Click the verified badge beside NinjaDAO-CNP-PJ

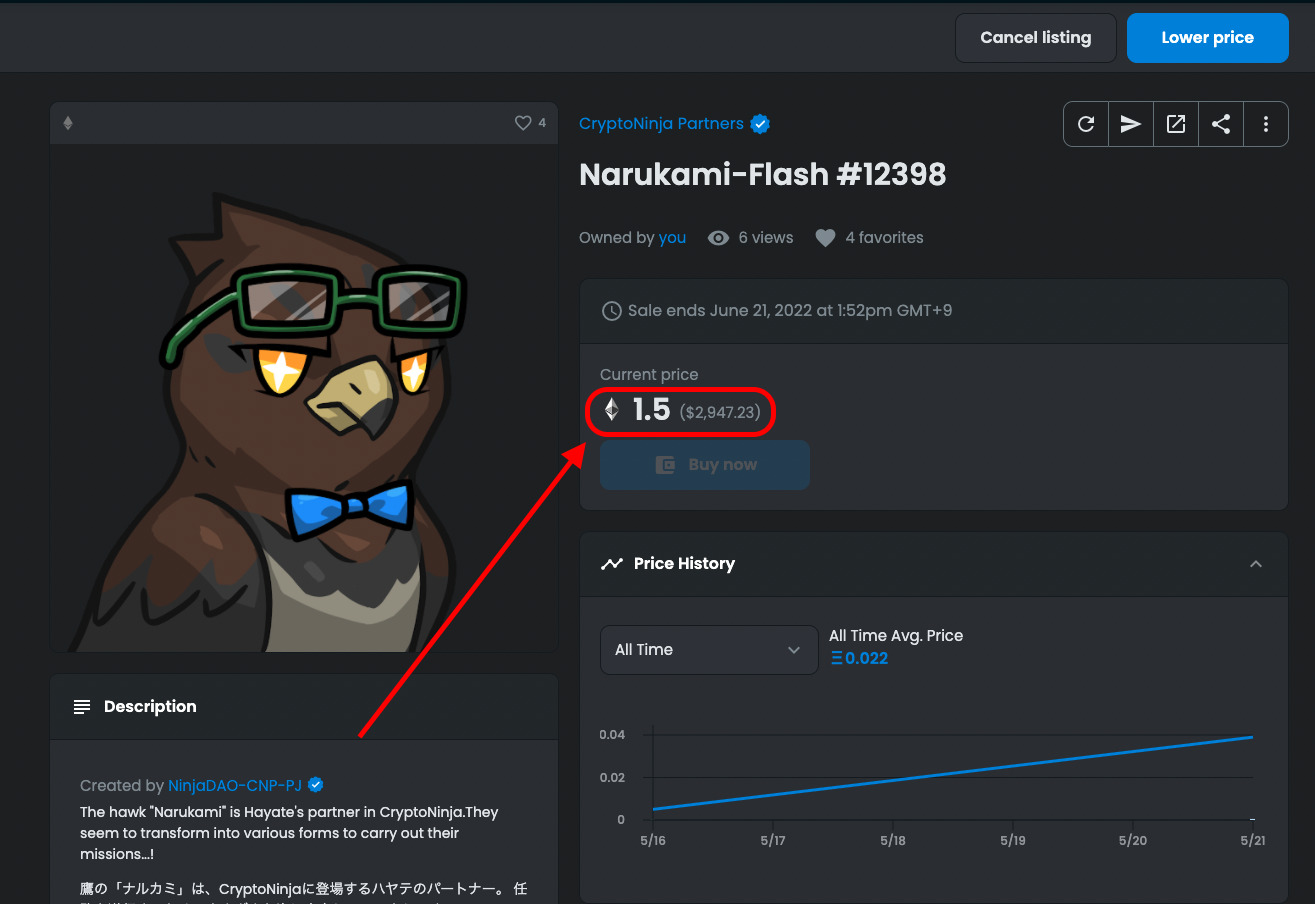(315, 785)
